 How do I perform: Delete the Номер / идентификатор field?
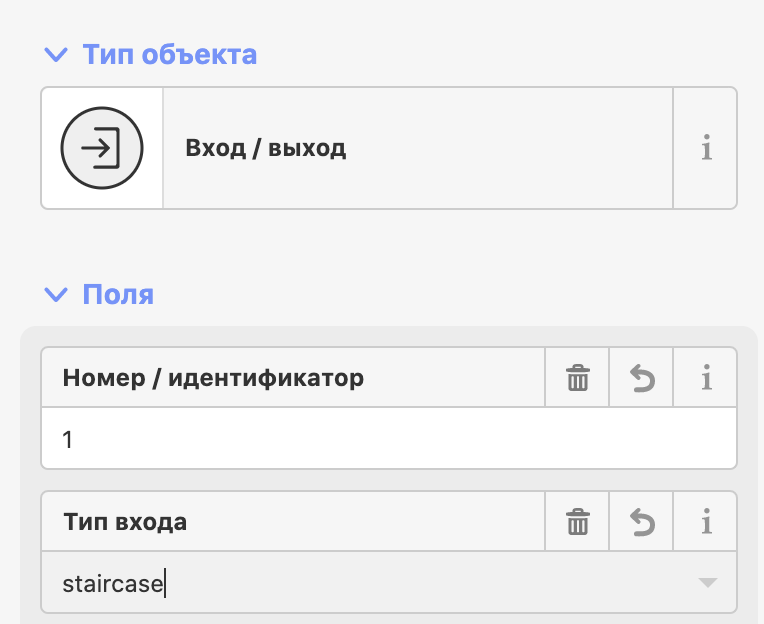pyautogui.click(x=577, y=378)
